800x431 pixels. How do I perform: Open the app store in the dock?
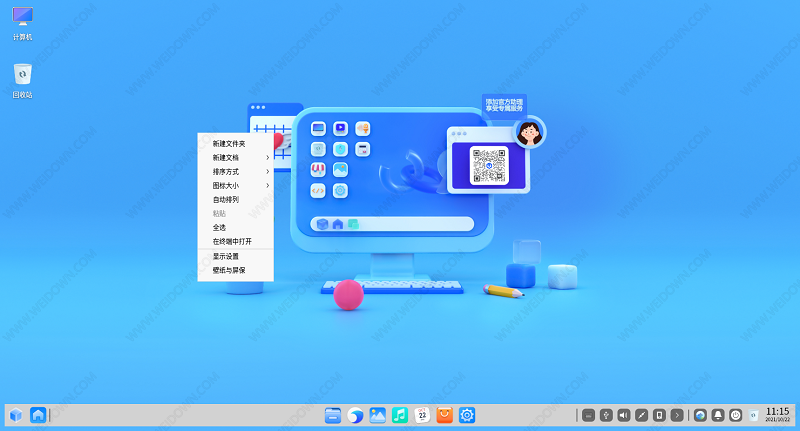pyautogui.click(x=444, y=414)
